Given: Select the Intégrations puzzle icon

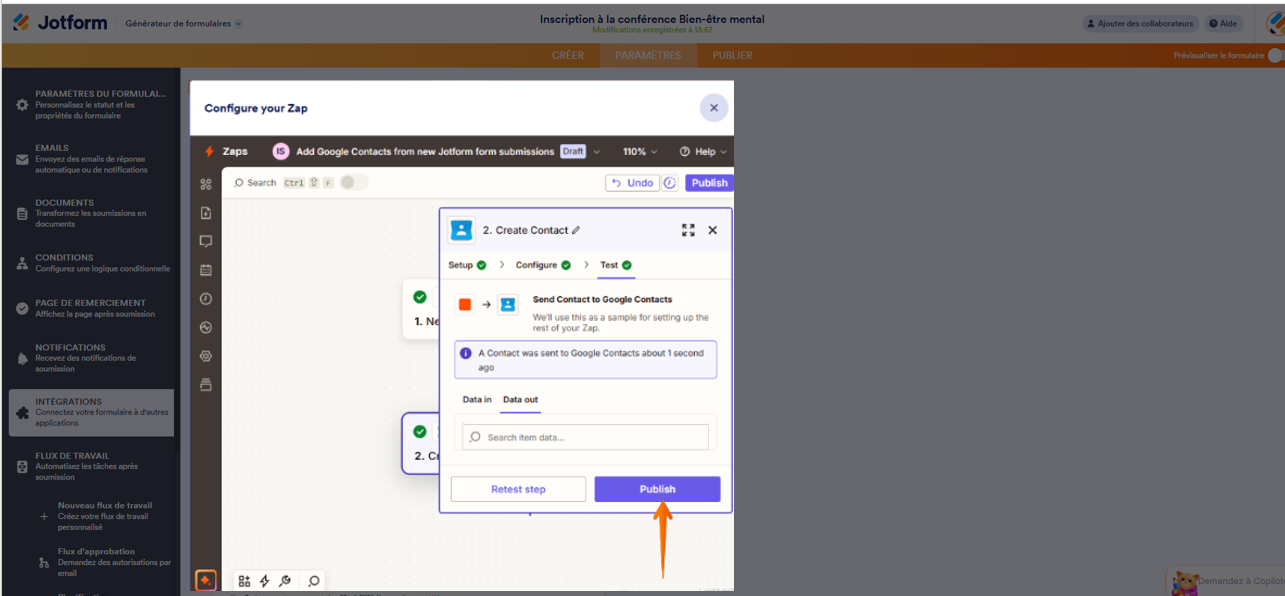Looking at the screenshot, I should tap(22, 412).
